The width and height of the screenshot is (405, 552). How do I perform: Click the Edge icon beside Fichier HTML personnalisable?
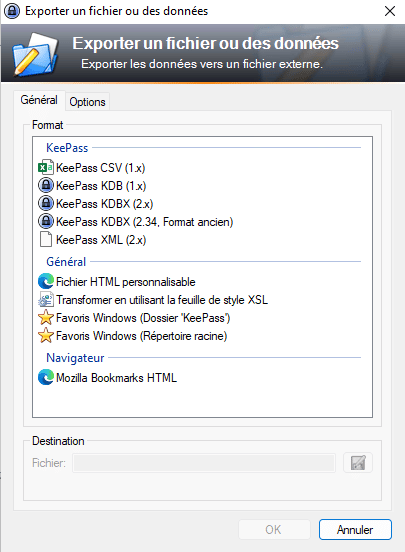(46, 282)
